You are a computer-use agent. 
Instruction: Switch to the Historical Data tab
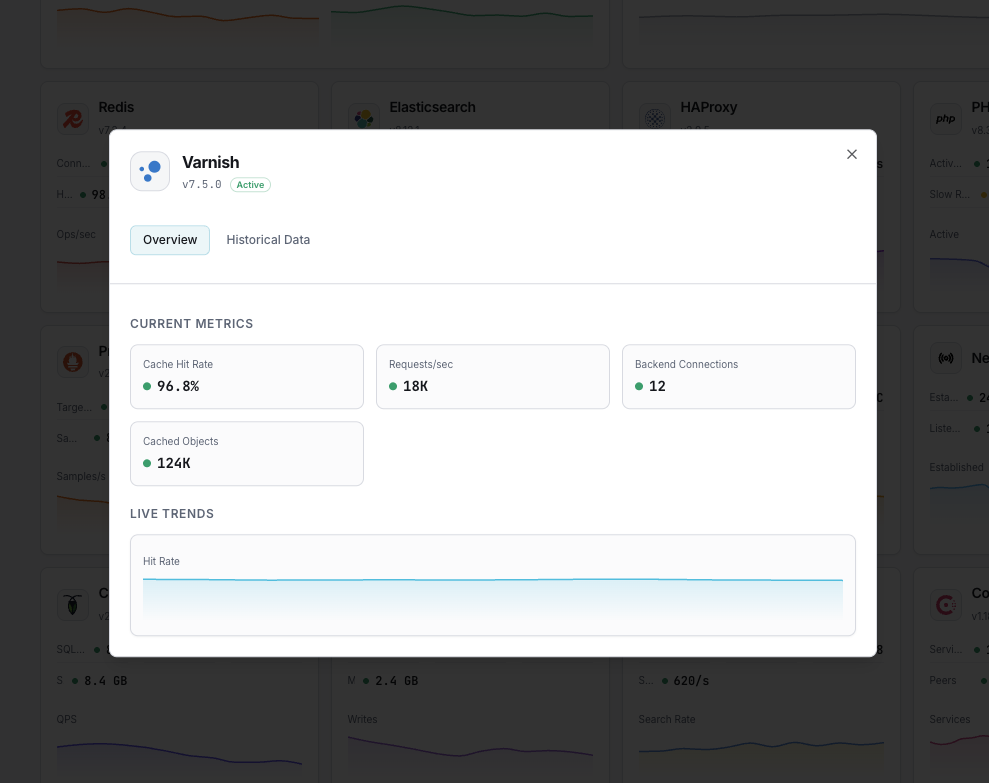268,240
